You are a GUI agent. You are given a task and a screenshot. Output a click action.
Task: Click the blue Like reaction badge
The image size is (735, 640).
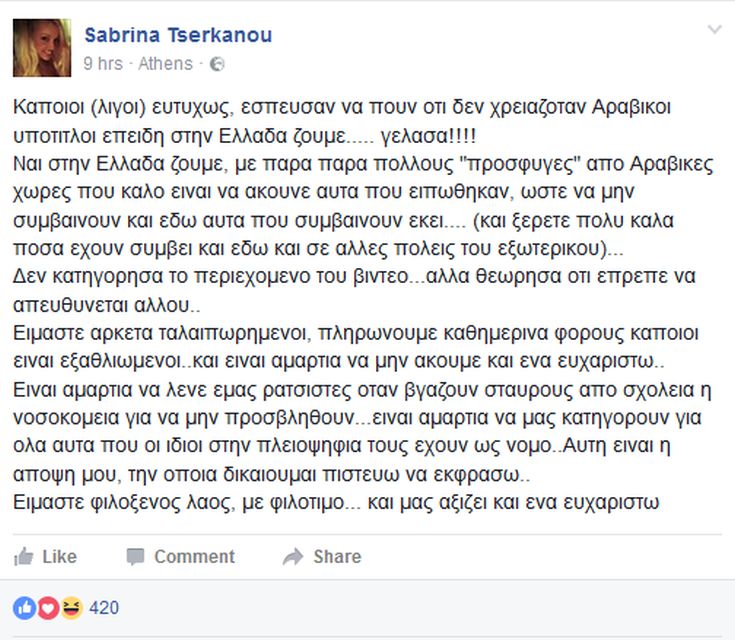pyautogui.click(x=24, y=608)
